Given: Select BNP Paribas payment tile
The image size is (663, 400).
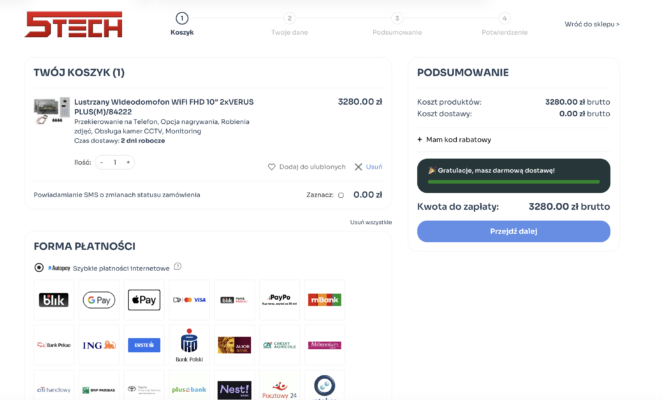Looking at the screenshot, I should [x=99, y=387].
